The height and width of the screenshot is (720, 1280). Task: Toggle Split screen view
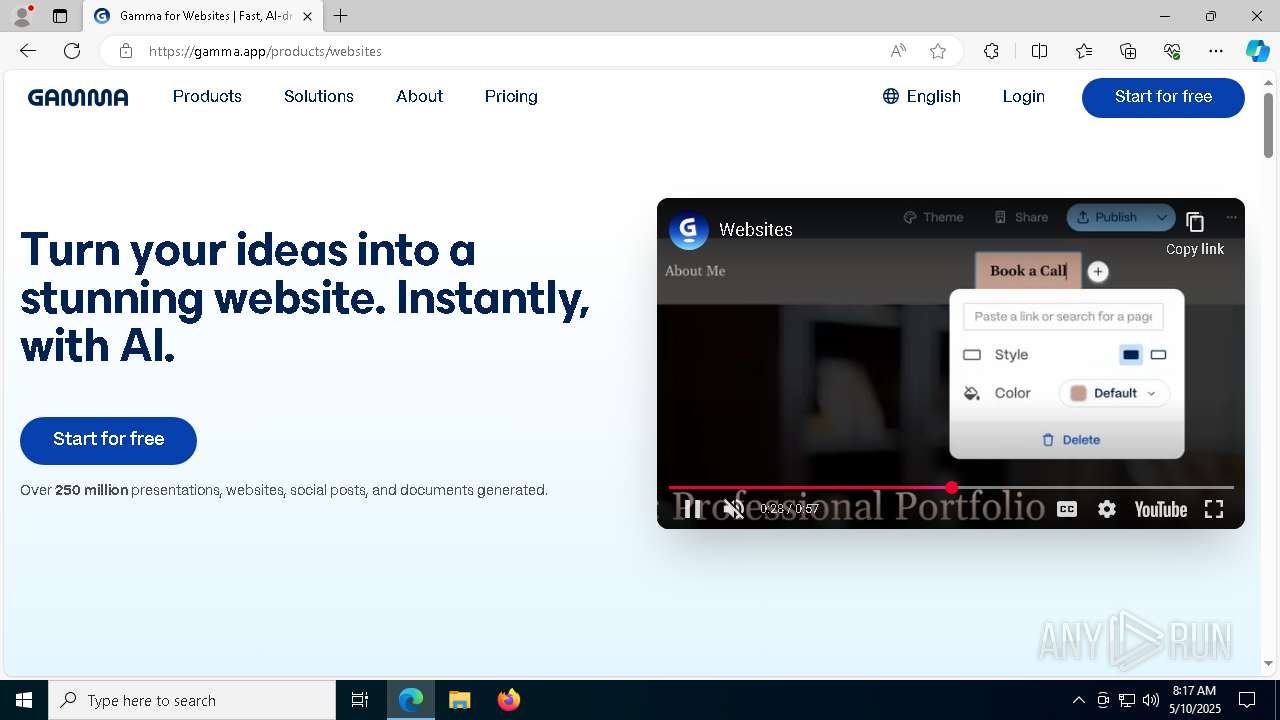click(x=1039, y=51)
